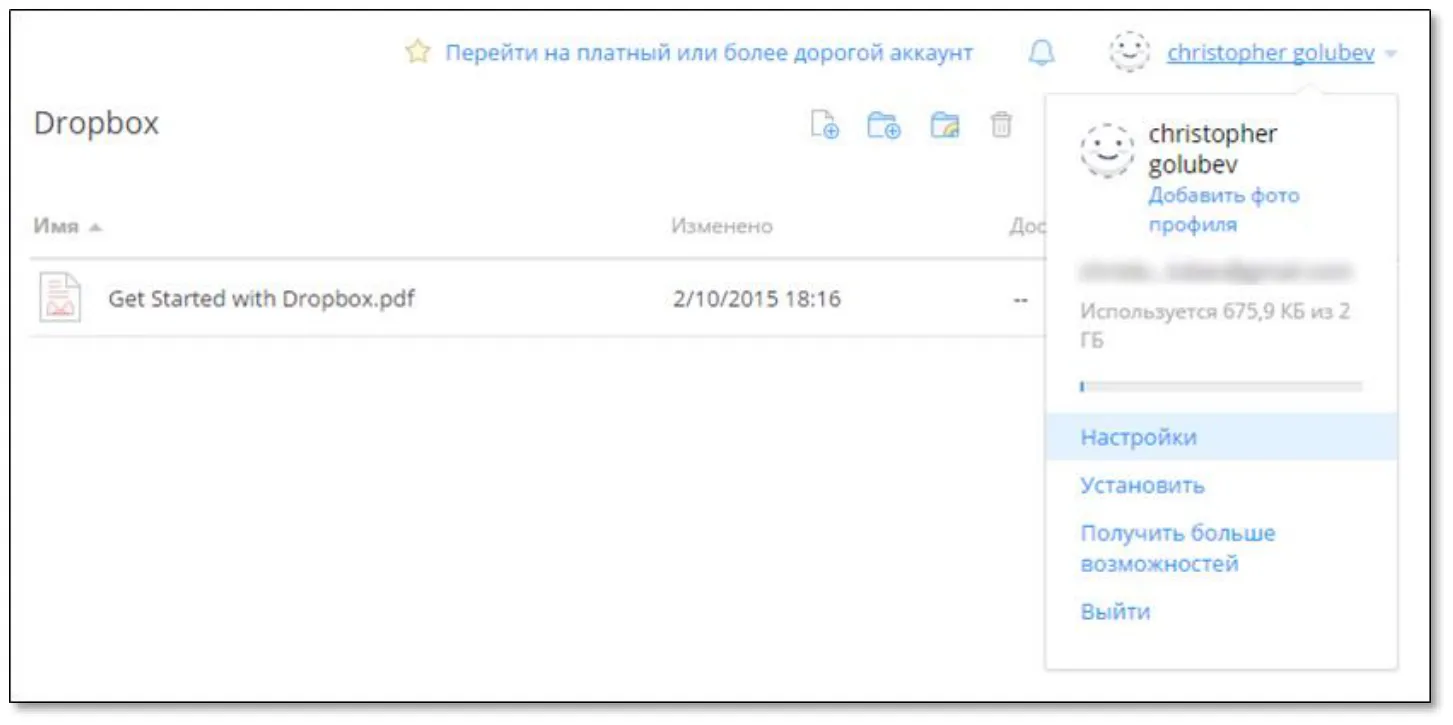Choose Получить больше возможностей menu entry
Screen dimensions: 1453x725
1177,548
